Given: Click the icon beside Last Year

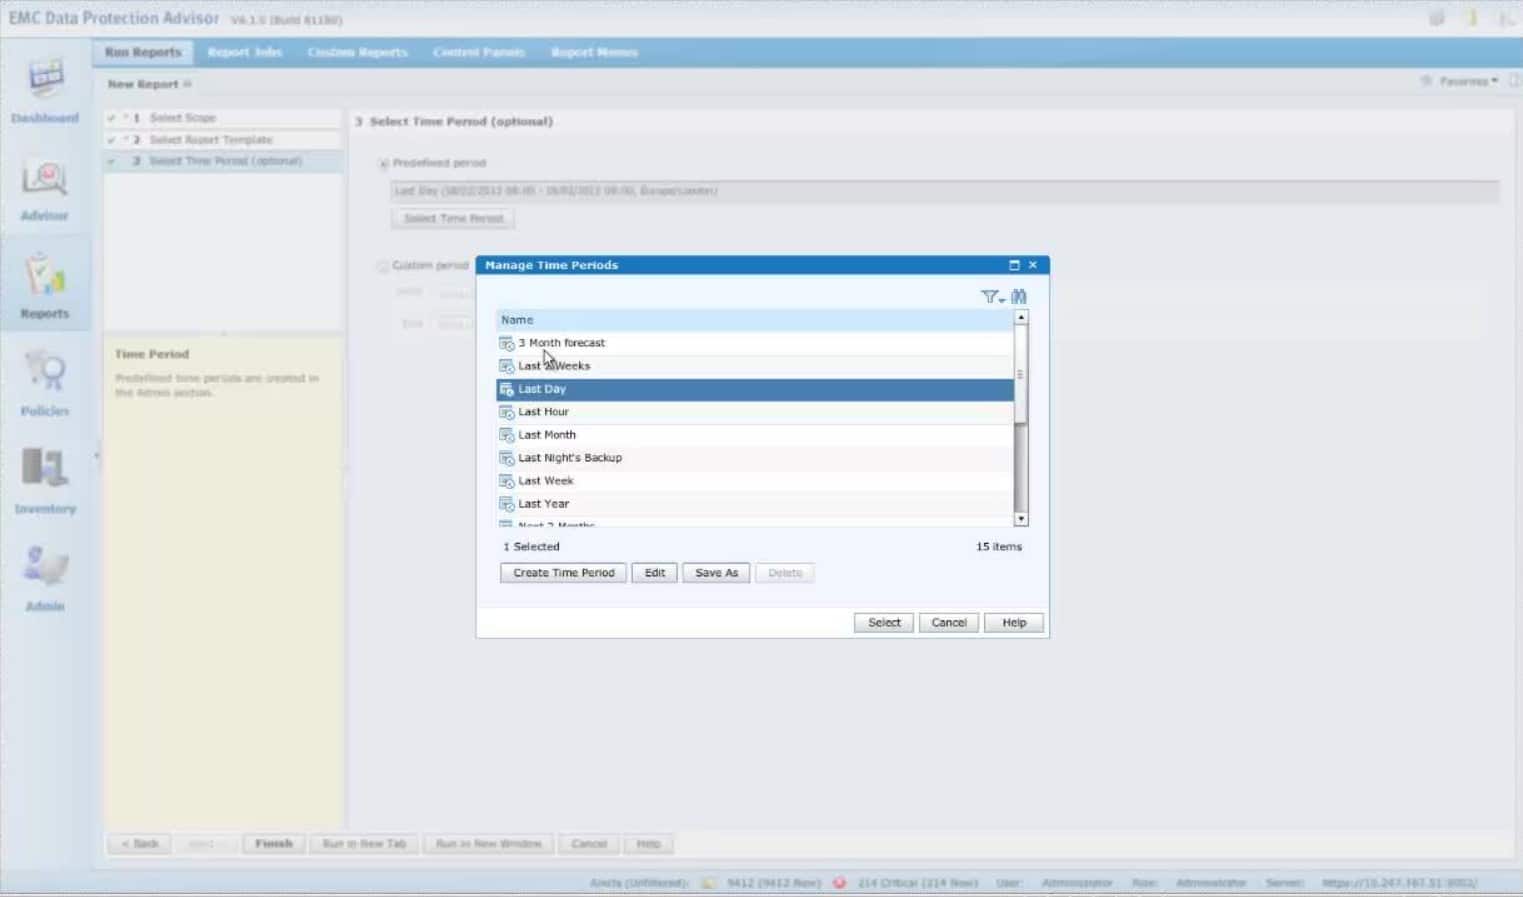Looking at the screenshot, I should 507,504.
